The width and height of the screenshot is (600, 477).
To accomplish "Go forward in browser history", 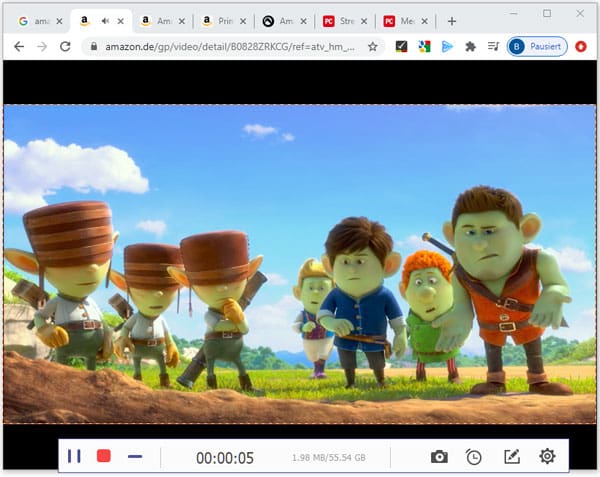I will tap(42, 47).
